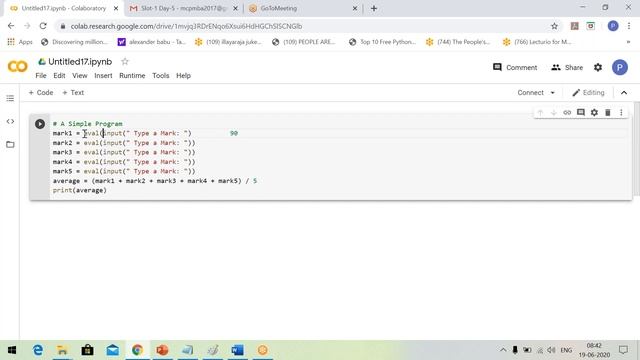Delete the cell with trash icon

point(608,113)
